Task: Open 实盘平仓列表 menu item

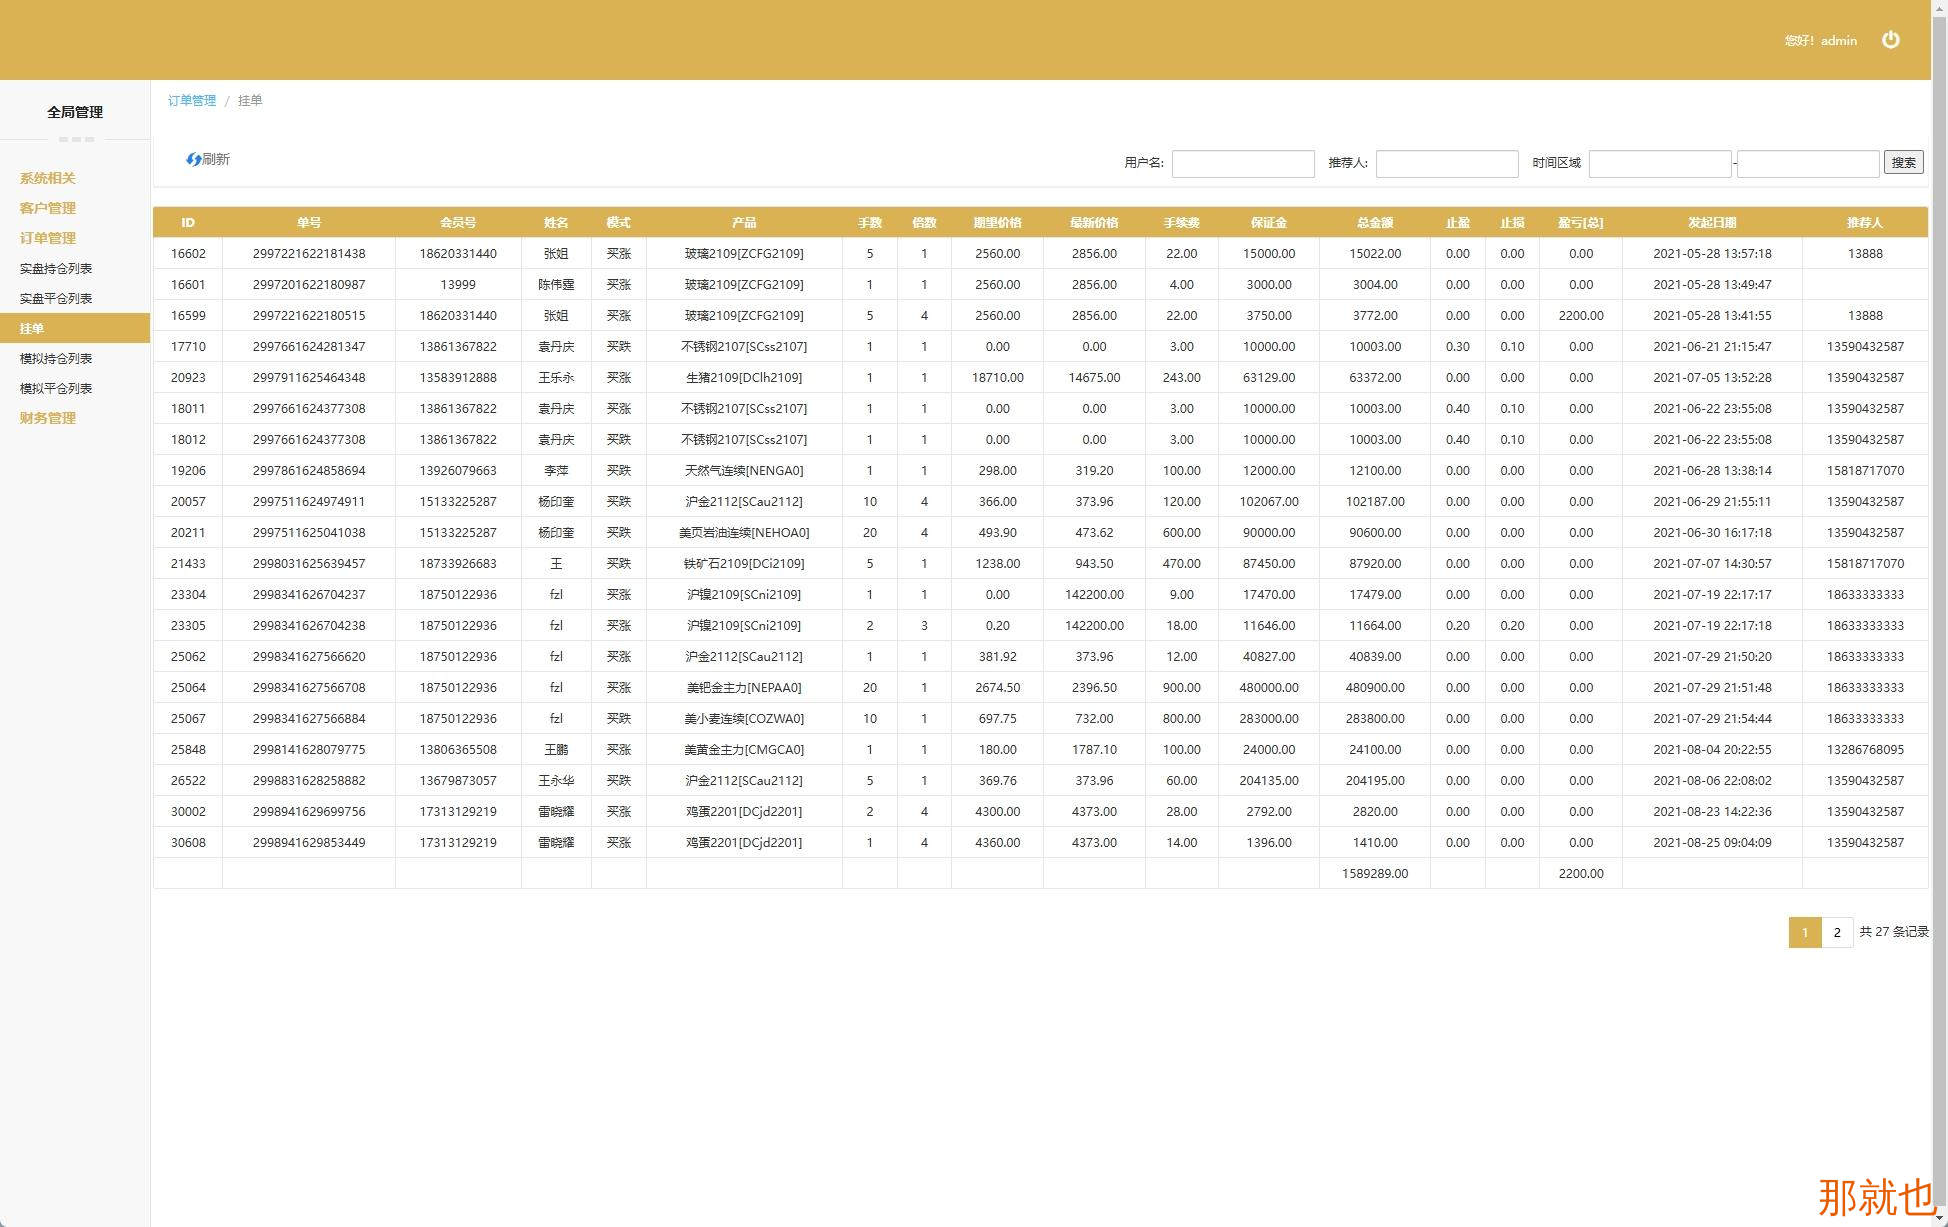Action: click(x=56, y=298)
